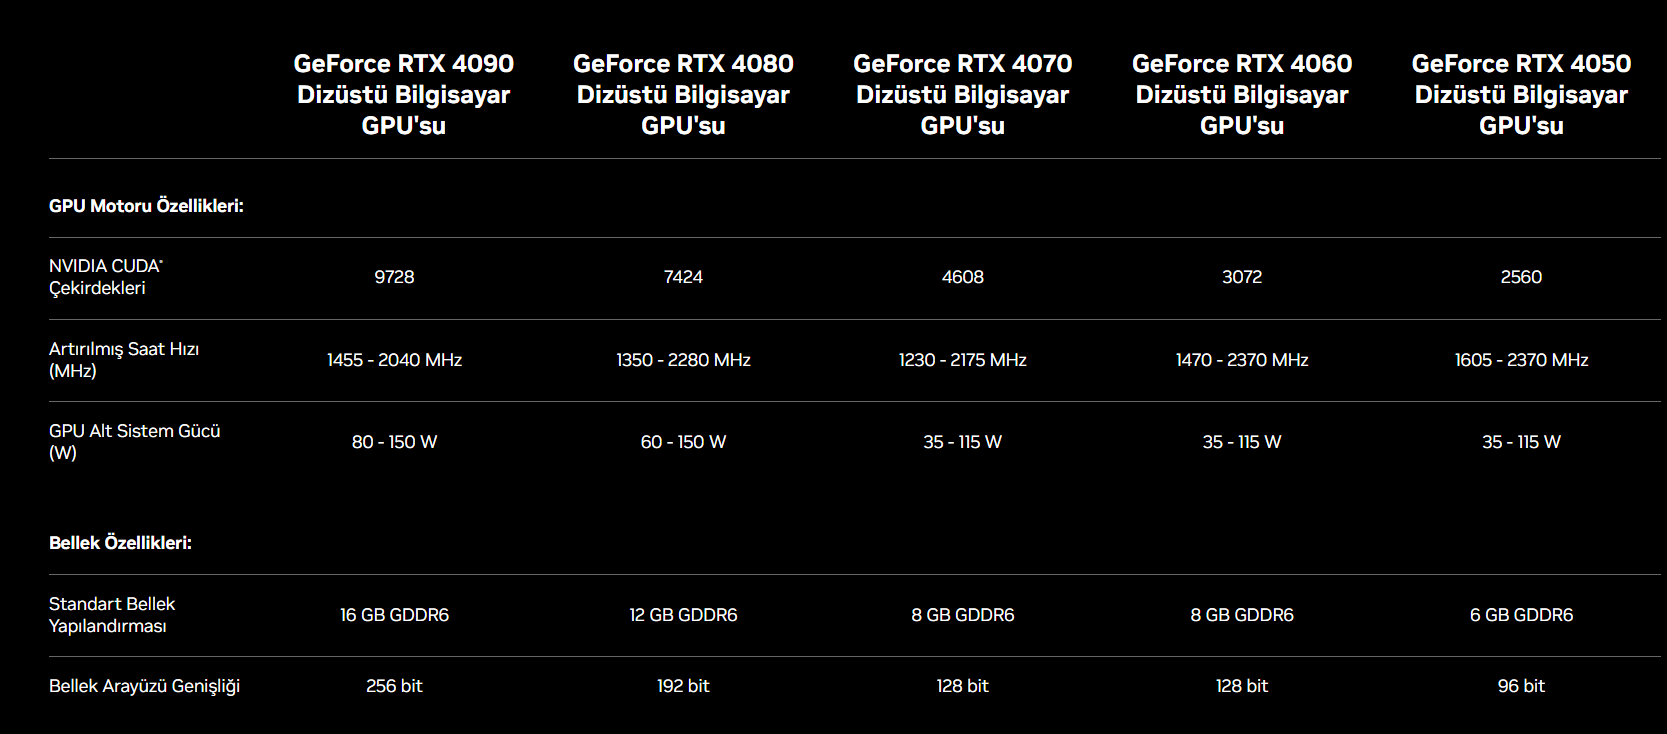This screenshot has height=734, width=1667.
Task: Click the 192 bit interface value
Action: [x=683, y=686]
